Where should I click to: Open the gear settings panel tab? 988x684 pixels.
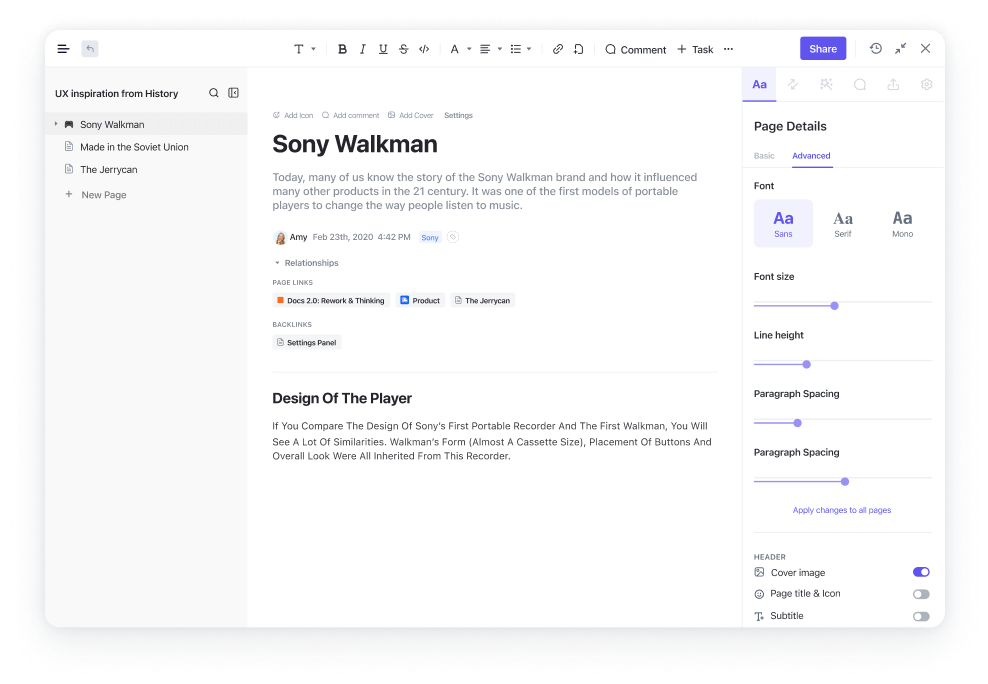(926, 84)
